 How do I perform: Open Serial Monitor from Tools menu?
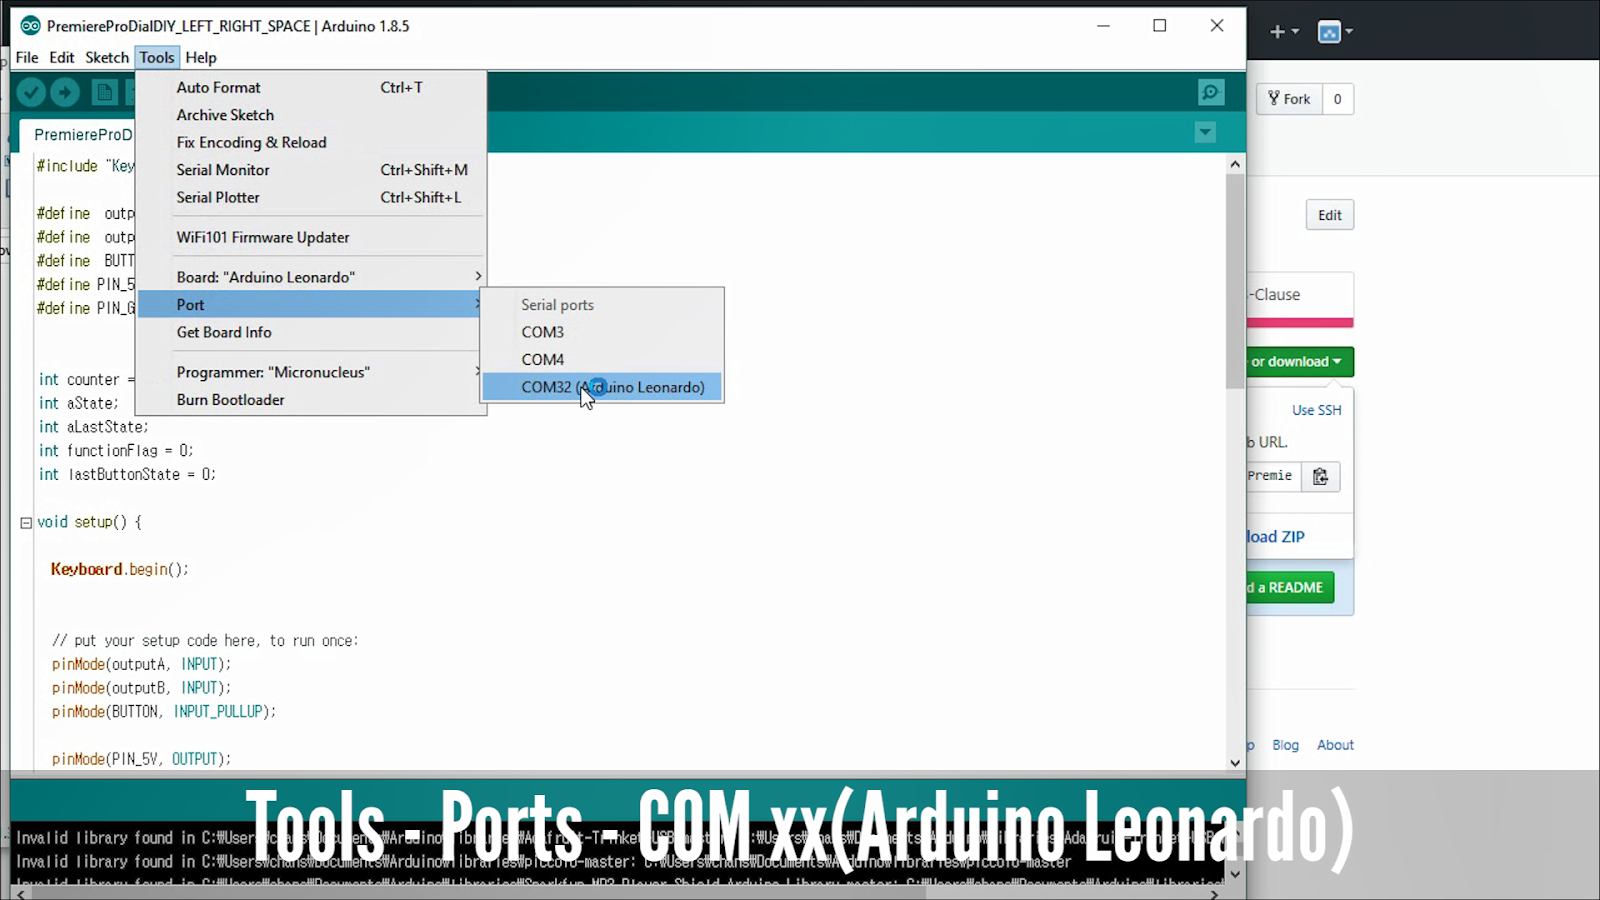click(x=310, y=170)
